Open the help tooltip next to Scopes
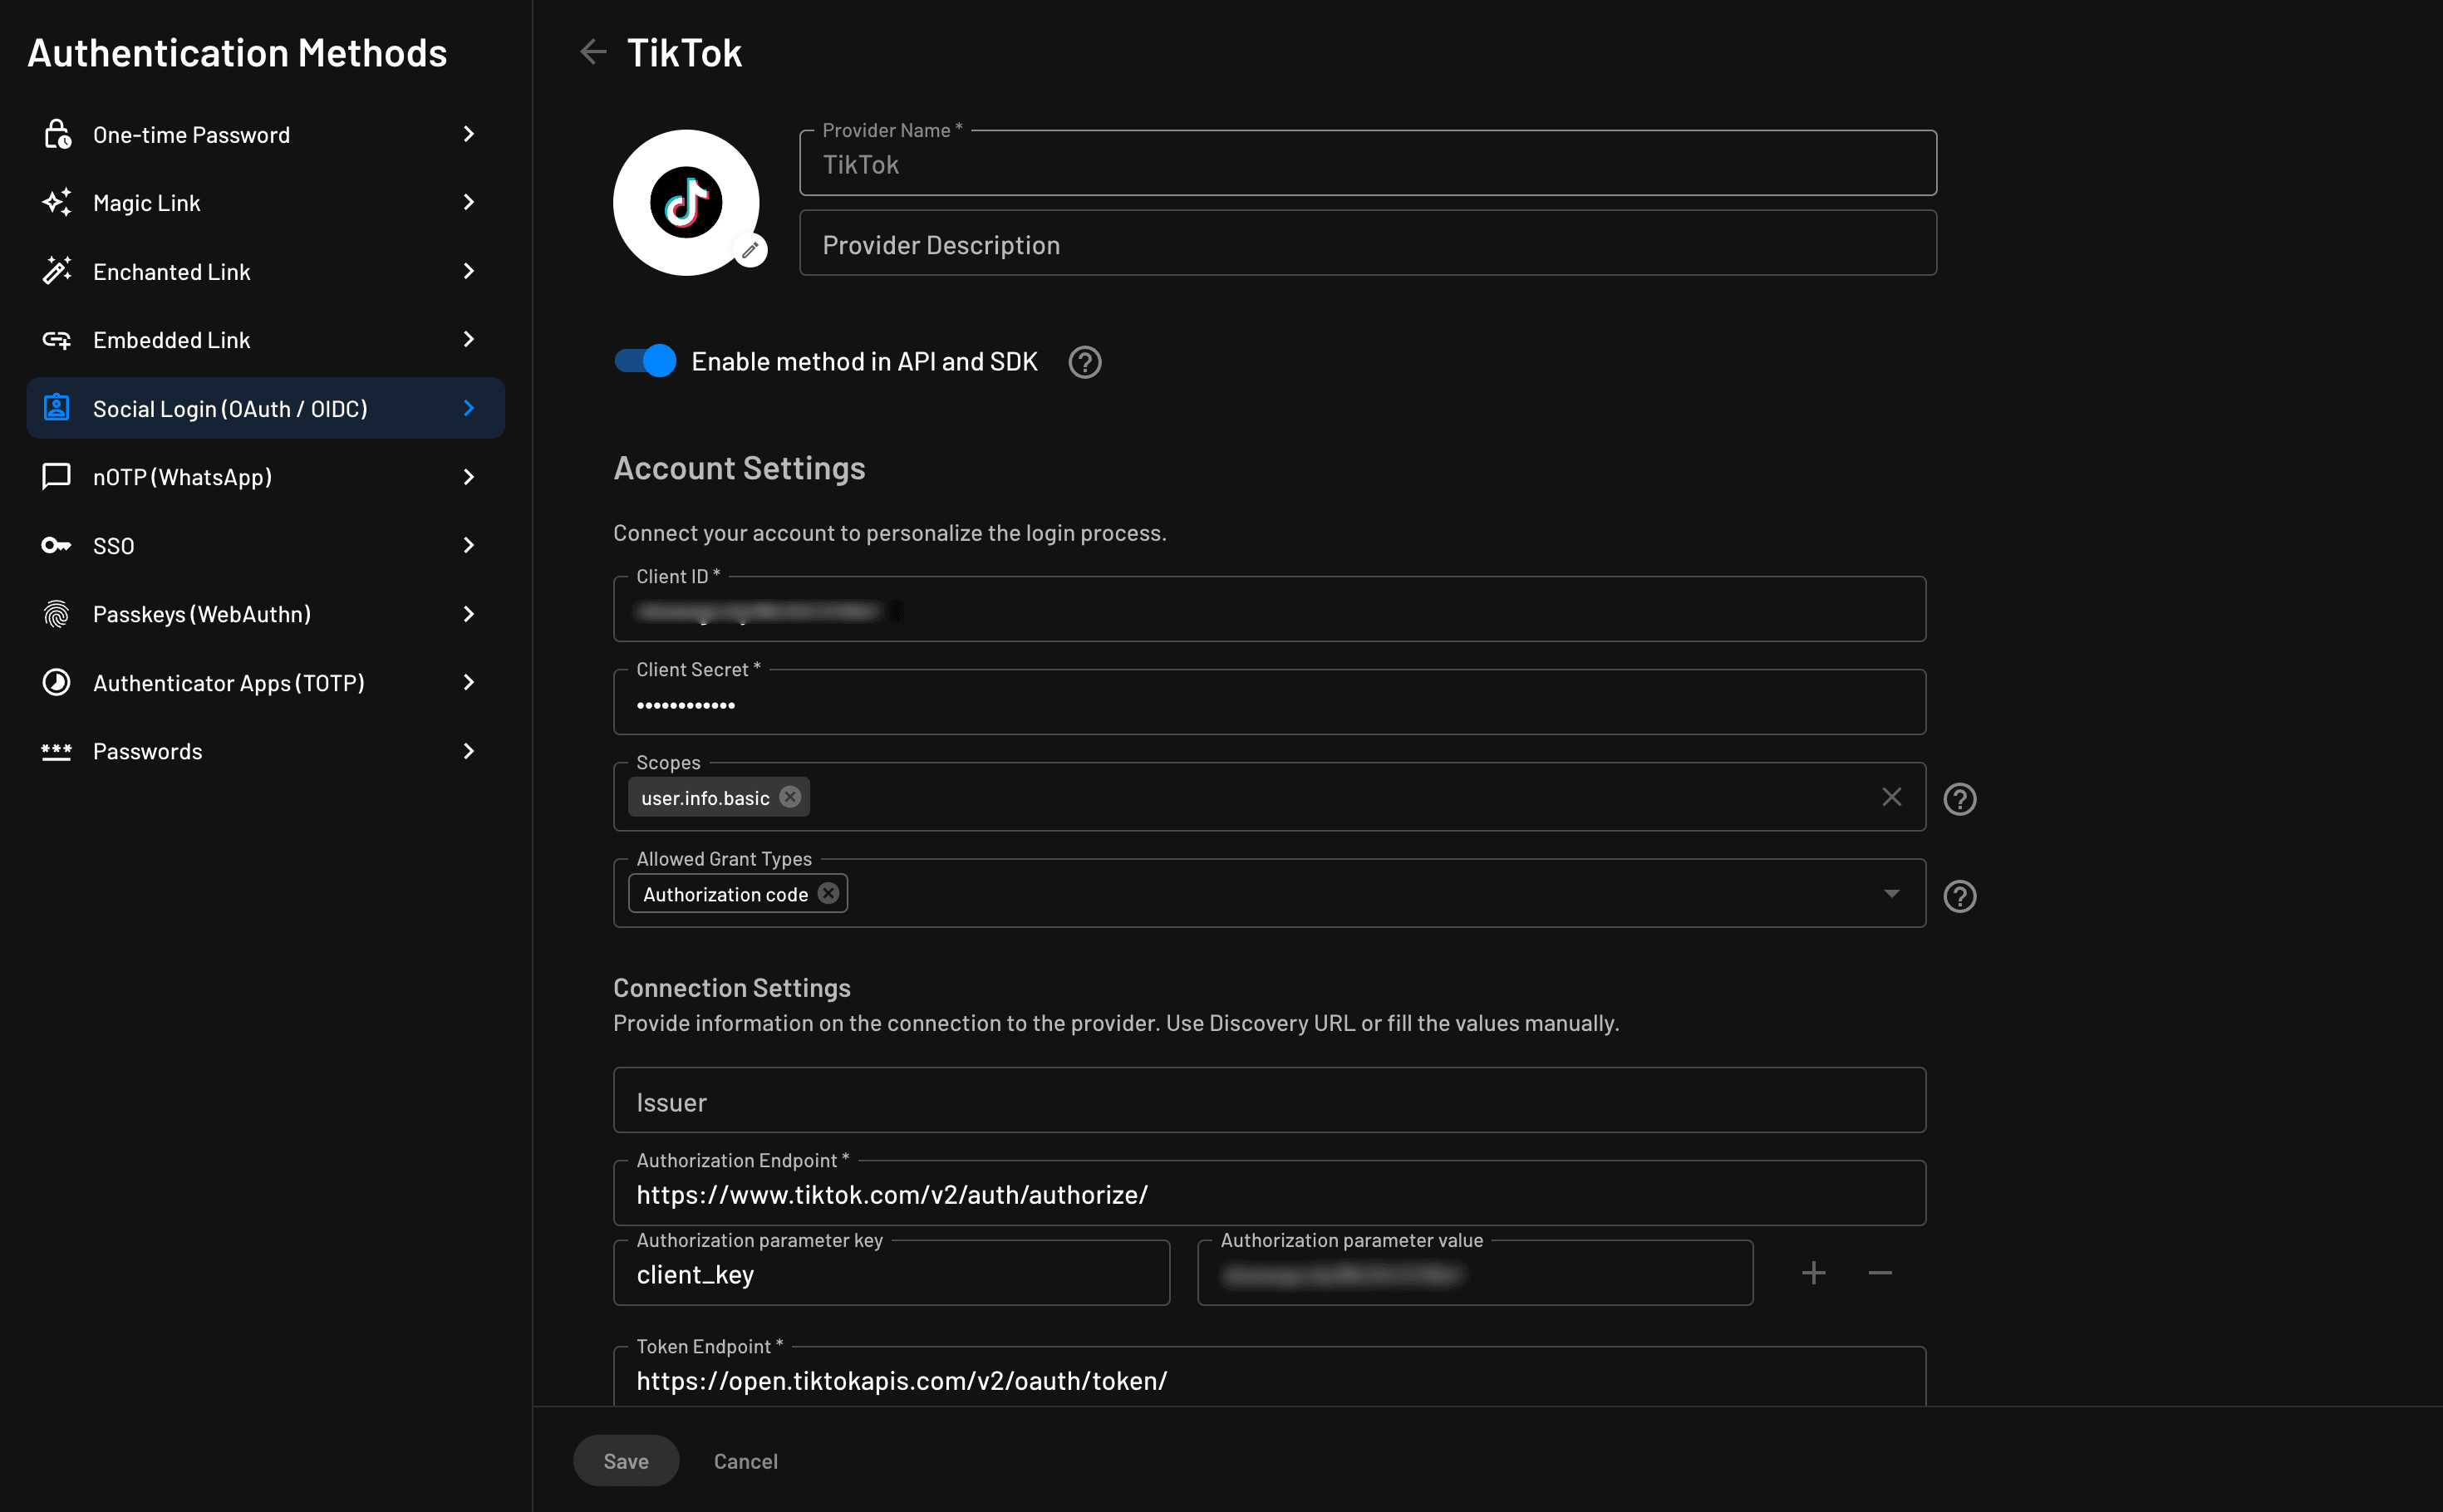The height and width of the screenshot is (1512, 2443). pos(1959,798)
